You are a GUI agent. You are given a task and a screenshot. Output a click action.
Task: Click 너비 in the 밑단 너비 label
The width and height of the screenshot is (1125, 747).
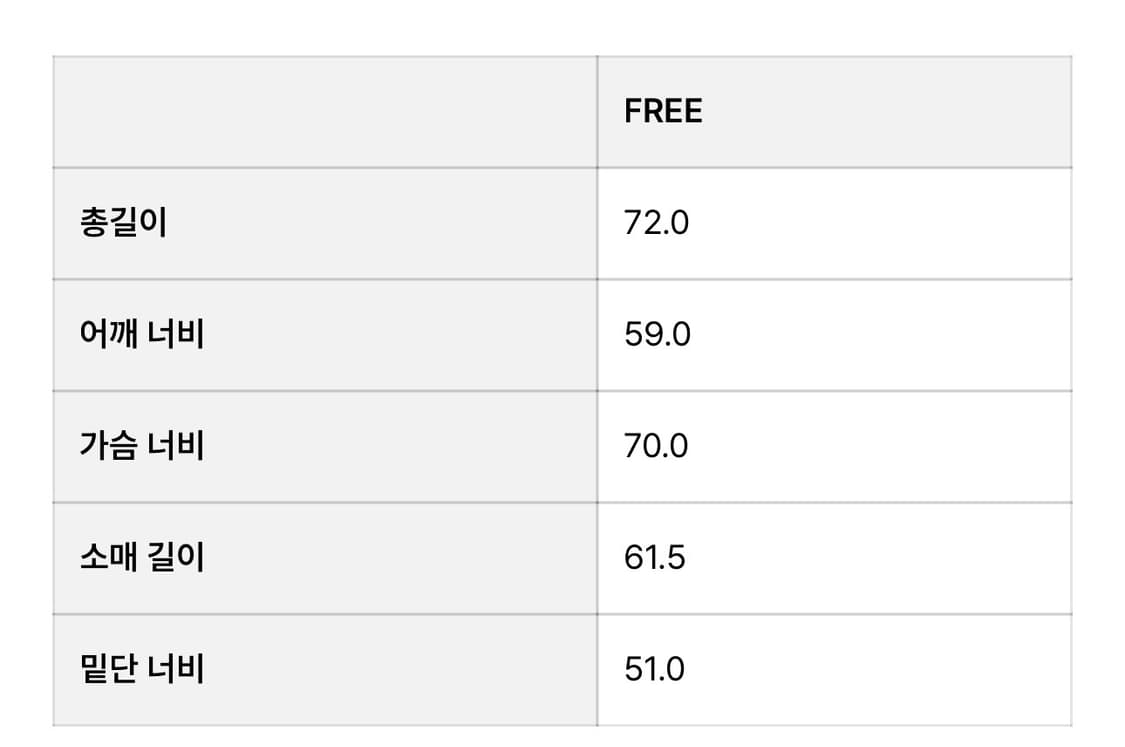point(174,668)
